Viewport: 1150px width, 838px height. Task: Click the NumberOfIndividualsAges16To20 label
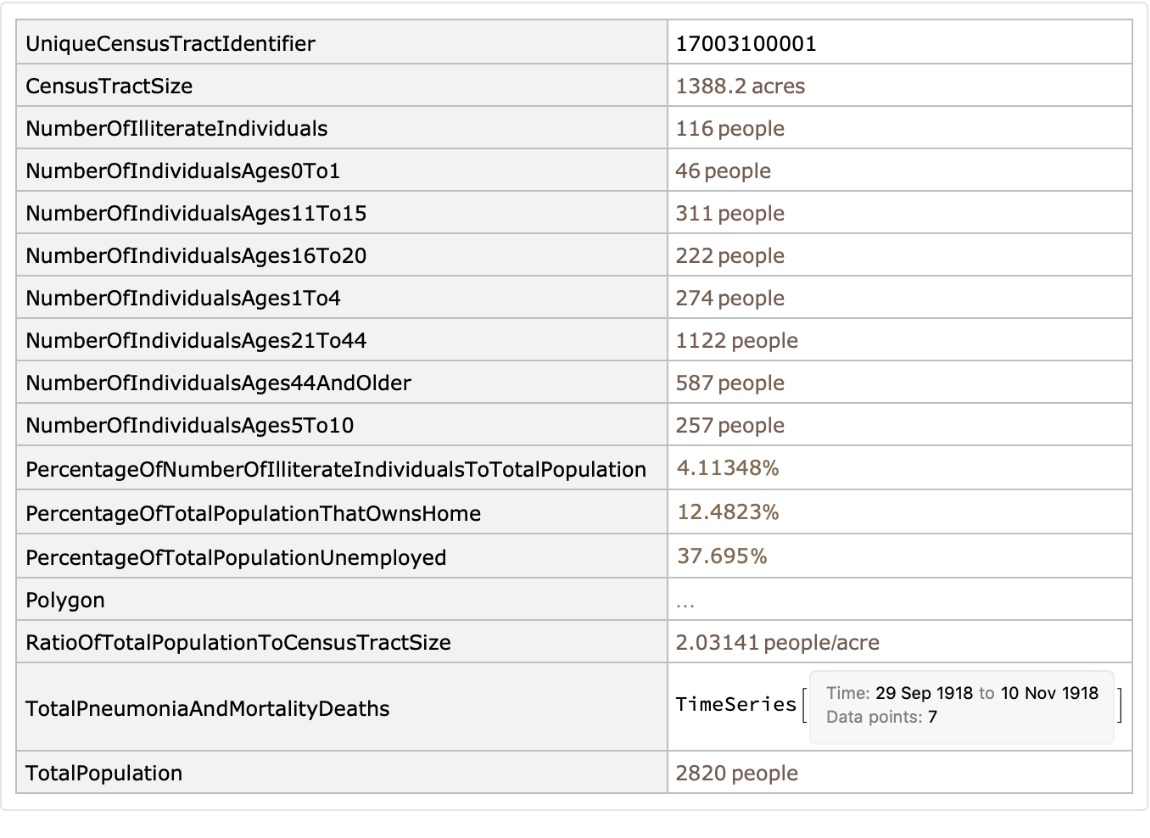[x=196, y=257]
